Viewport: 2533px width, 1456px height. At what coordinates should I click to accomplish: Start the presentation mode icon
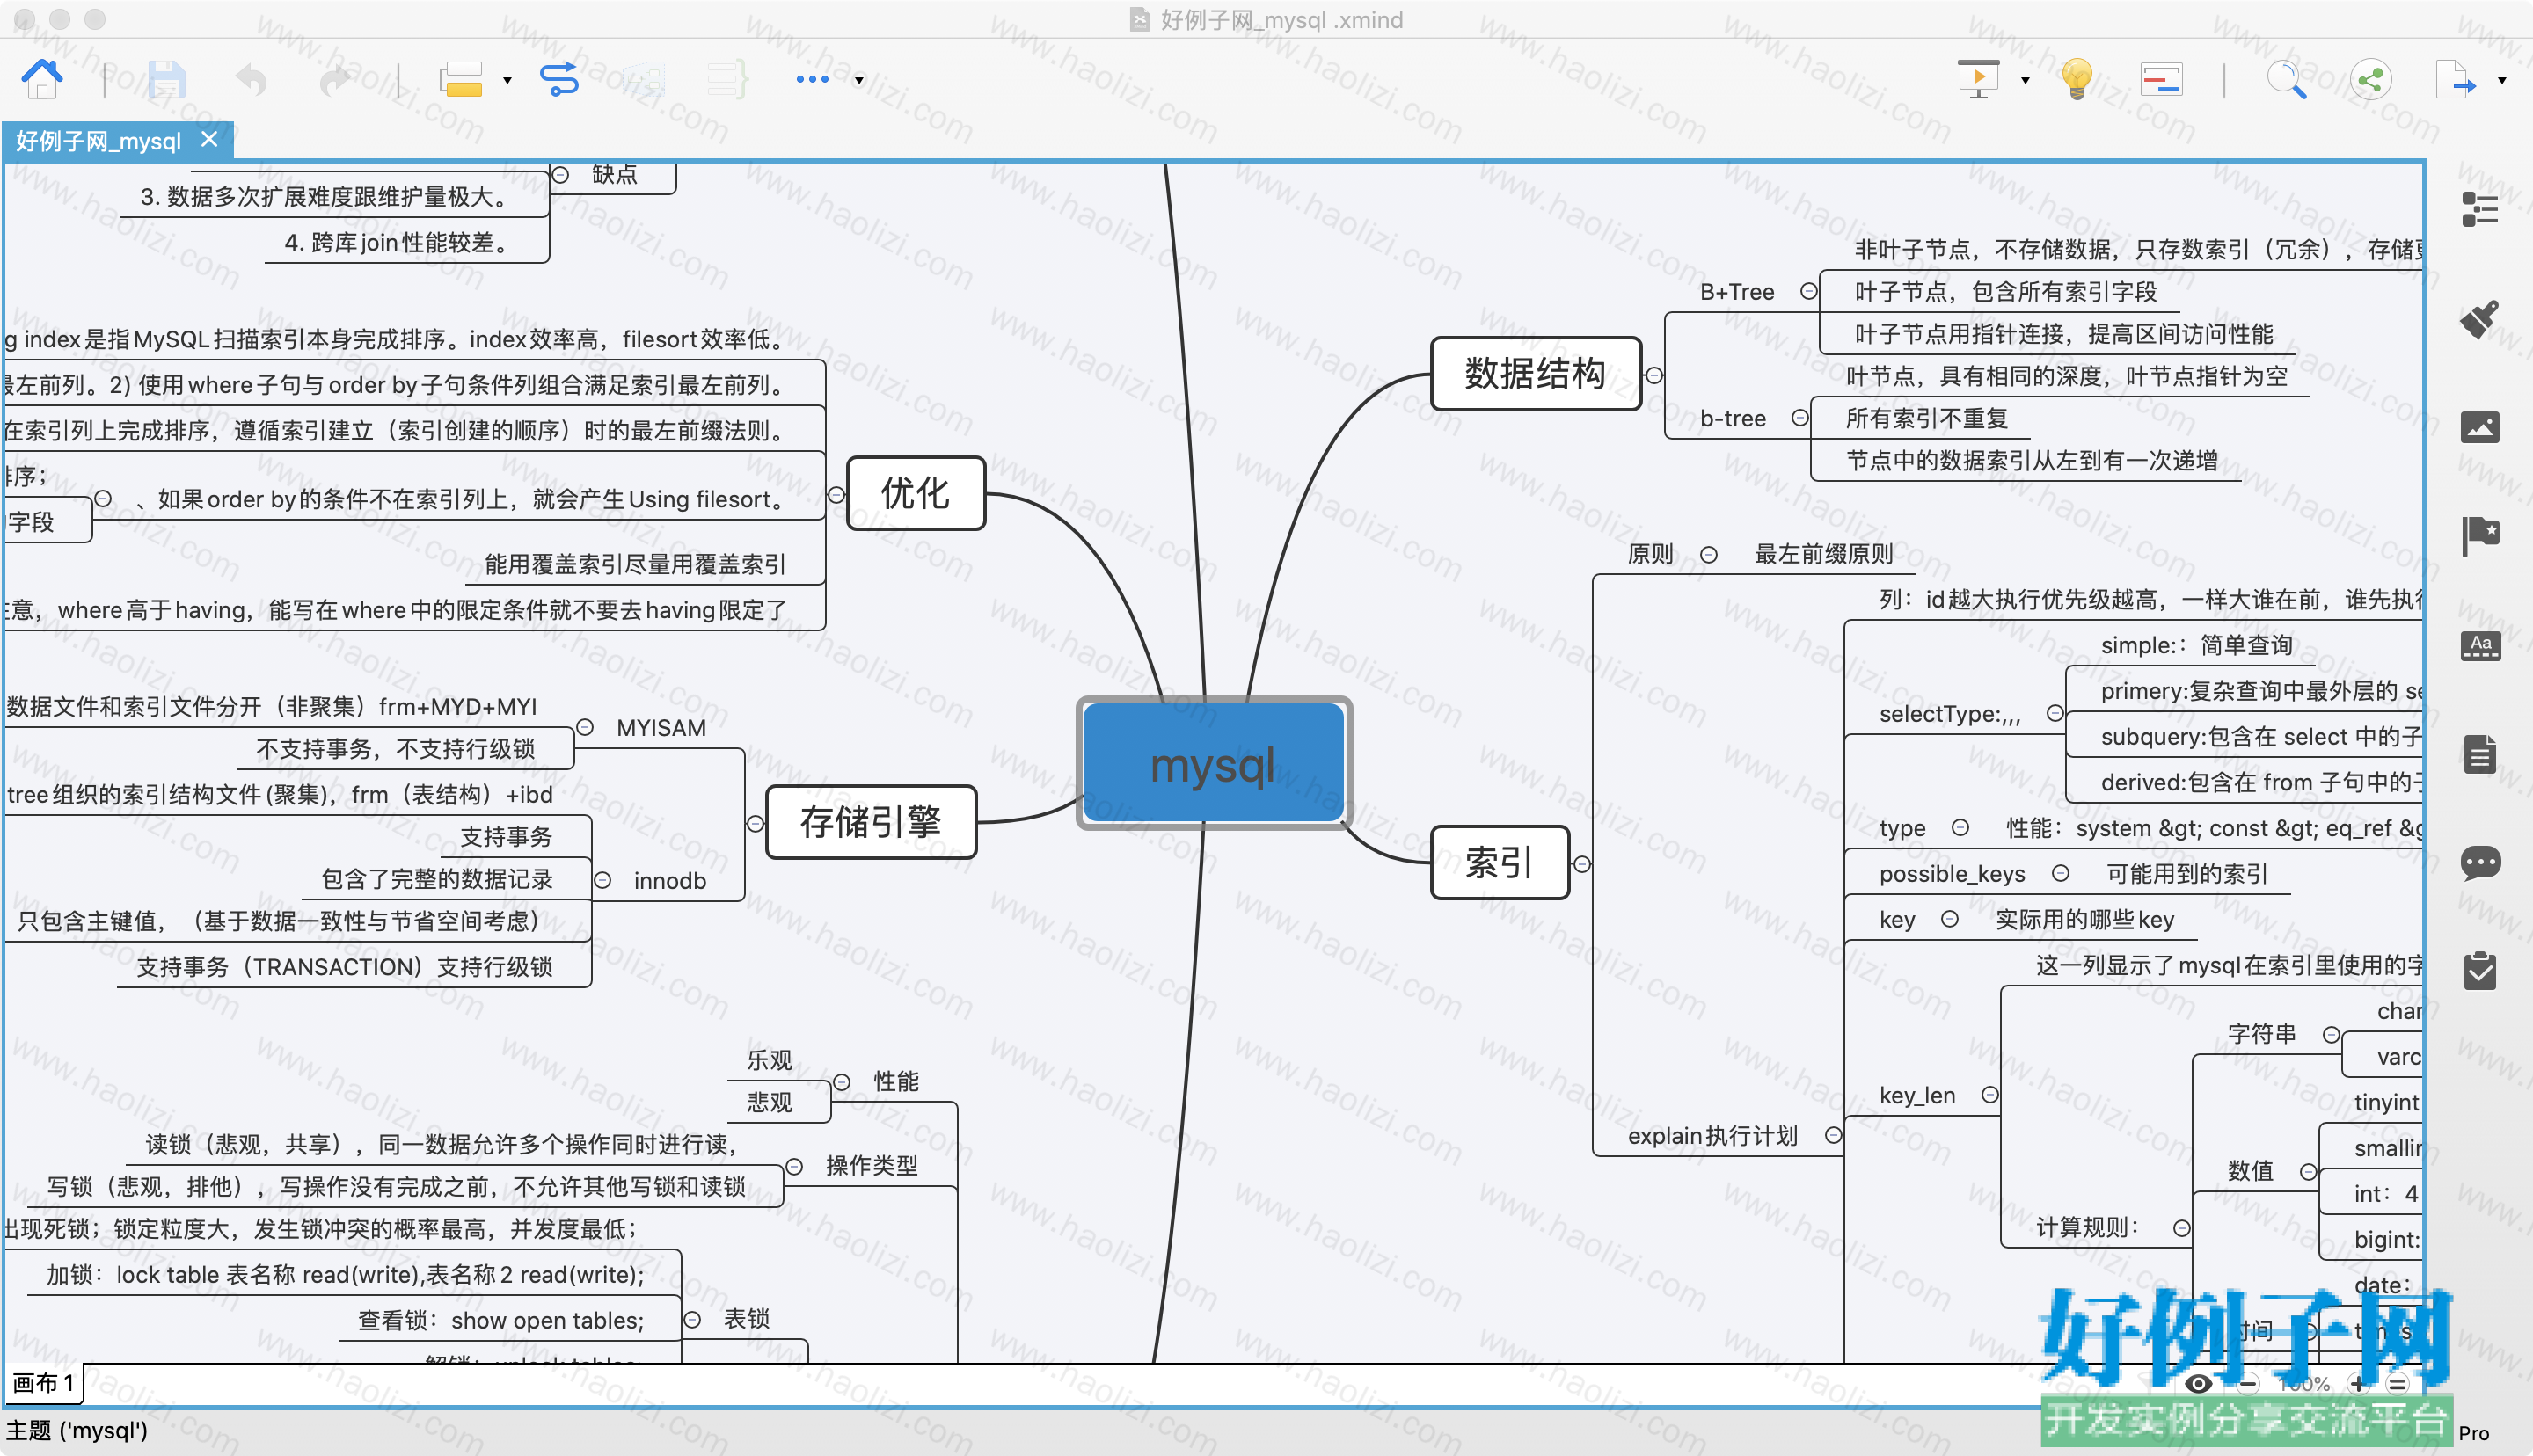tap(1978, 79)
